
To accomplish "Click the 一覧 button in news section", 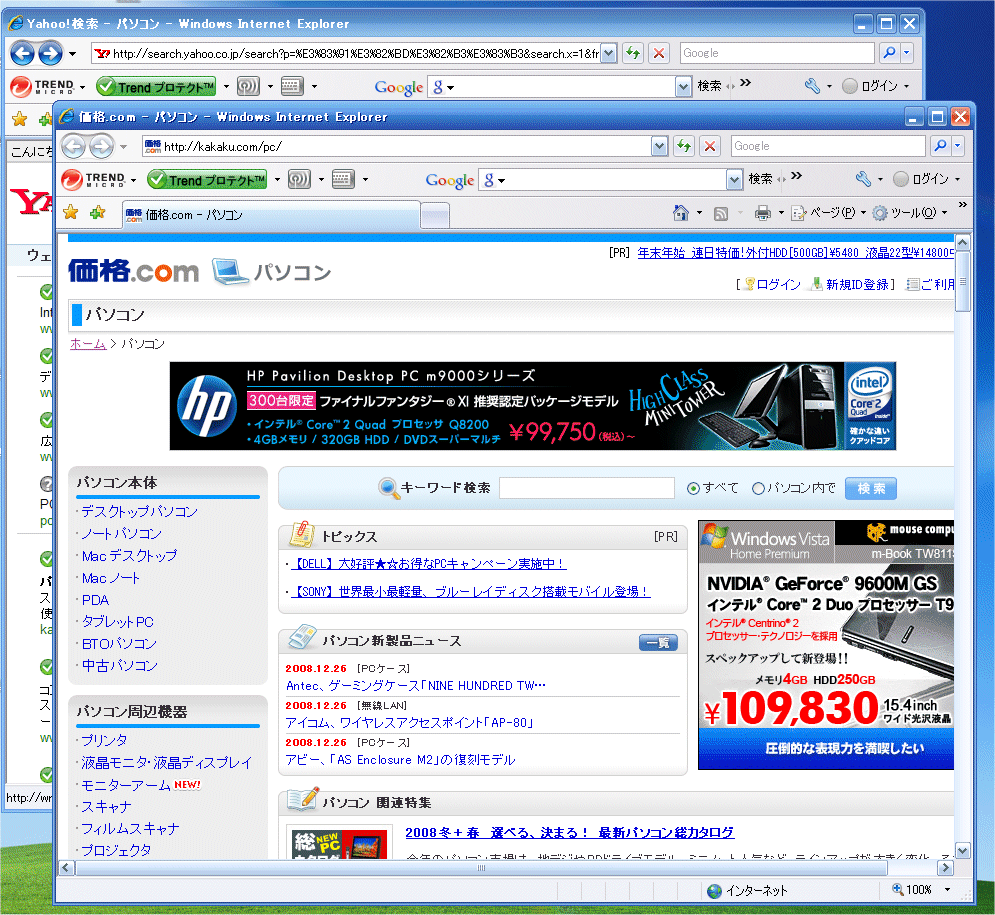I will pos(658,643).
